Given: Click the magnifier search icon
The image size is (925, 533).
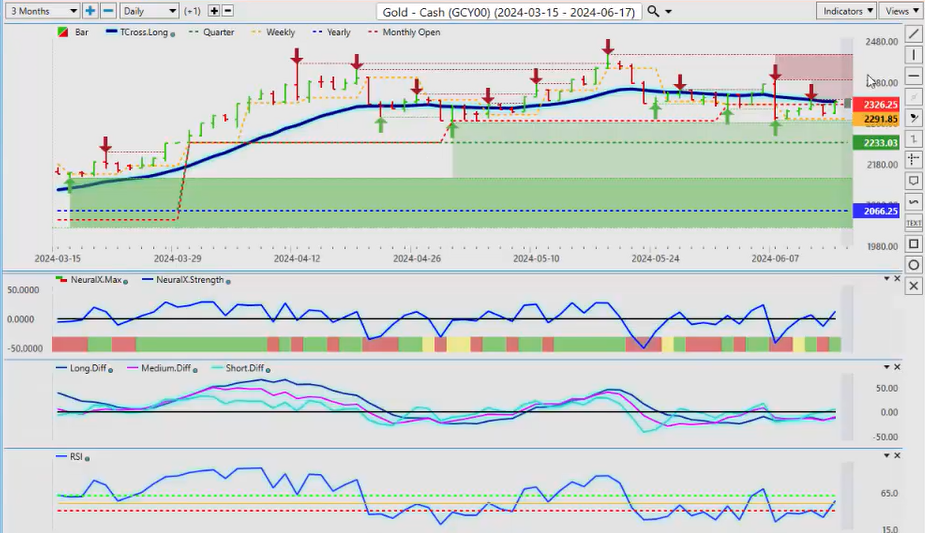Looking at the screenshot, I should [x=653, y=11].
